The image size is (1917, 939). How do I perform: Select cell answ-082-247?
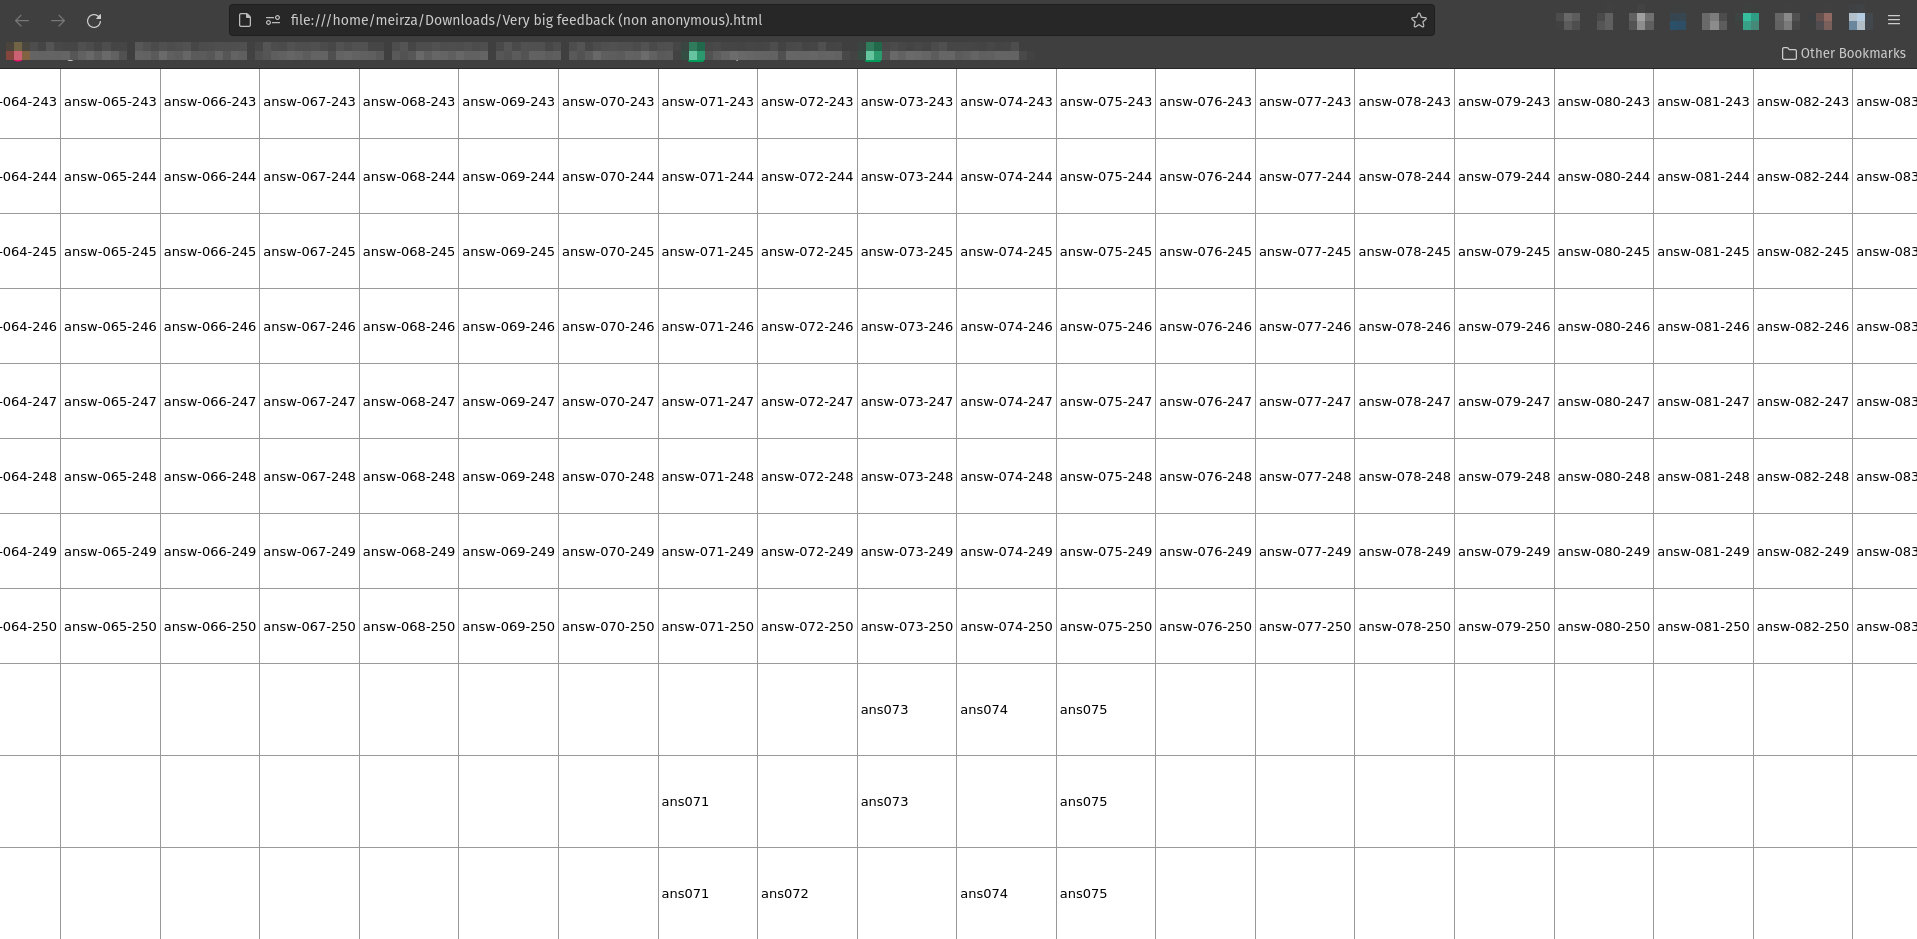coord(1803,401)
